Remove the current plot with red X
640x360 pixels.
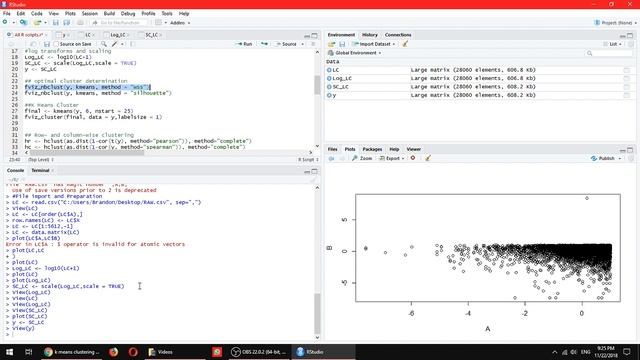[x=413, y=158]
